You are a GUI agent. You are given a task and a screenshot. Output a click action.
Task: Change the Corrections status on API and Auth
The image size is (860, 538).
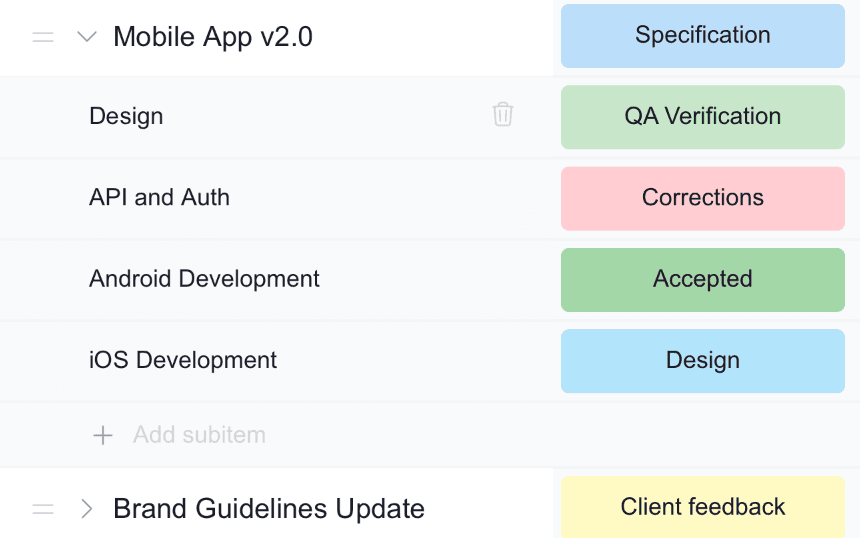click(702, 198)
